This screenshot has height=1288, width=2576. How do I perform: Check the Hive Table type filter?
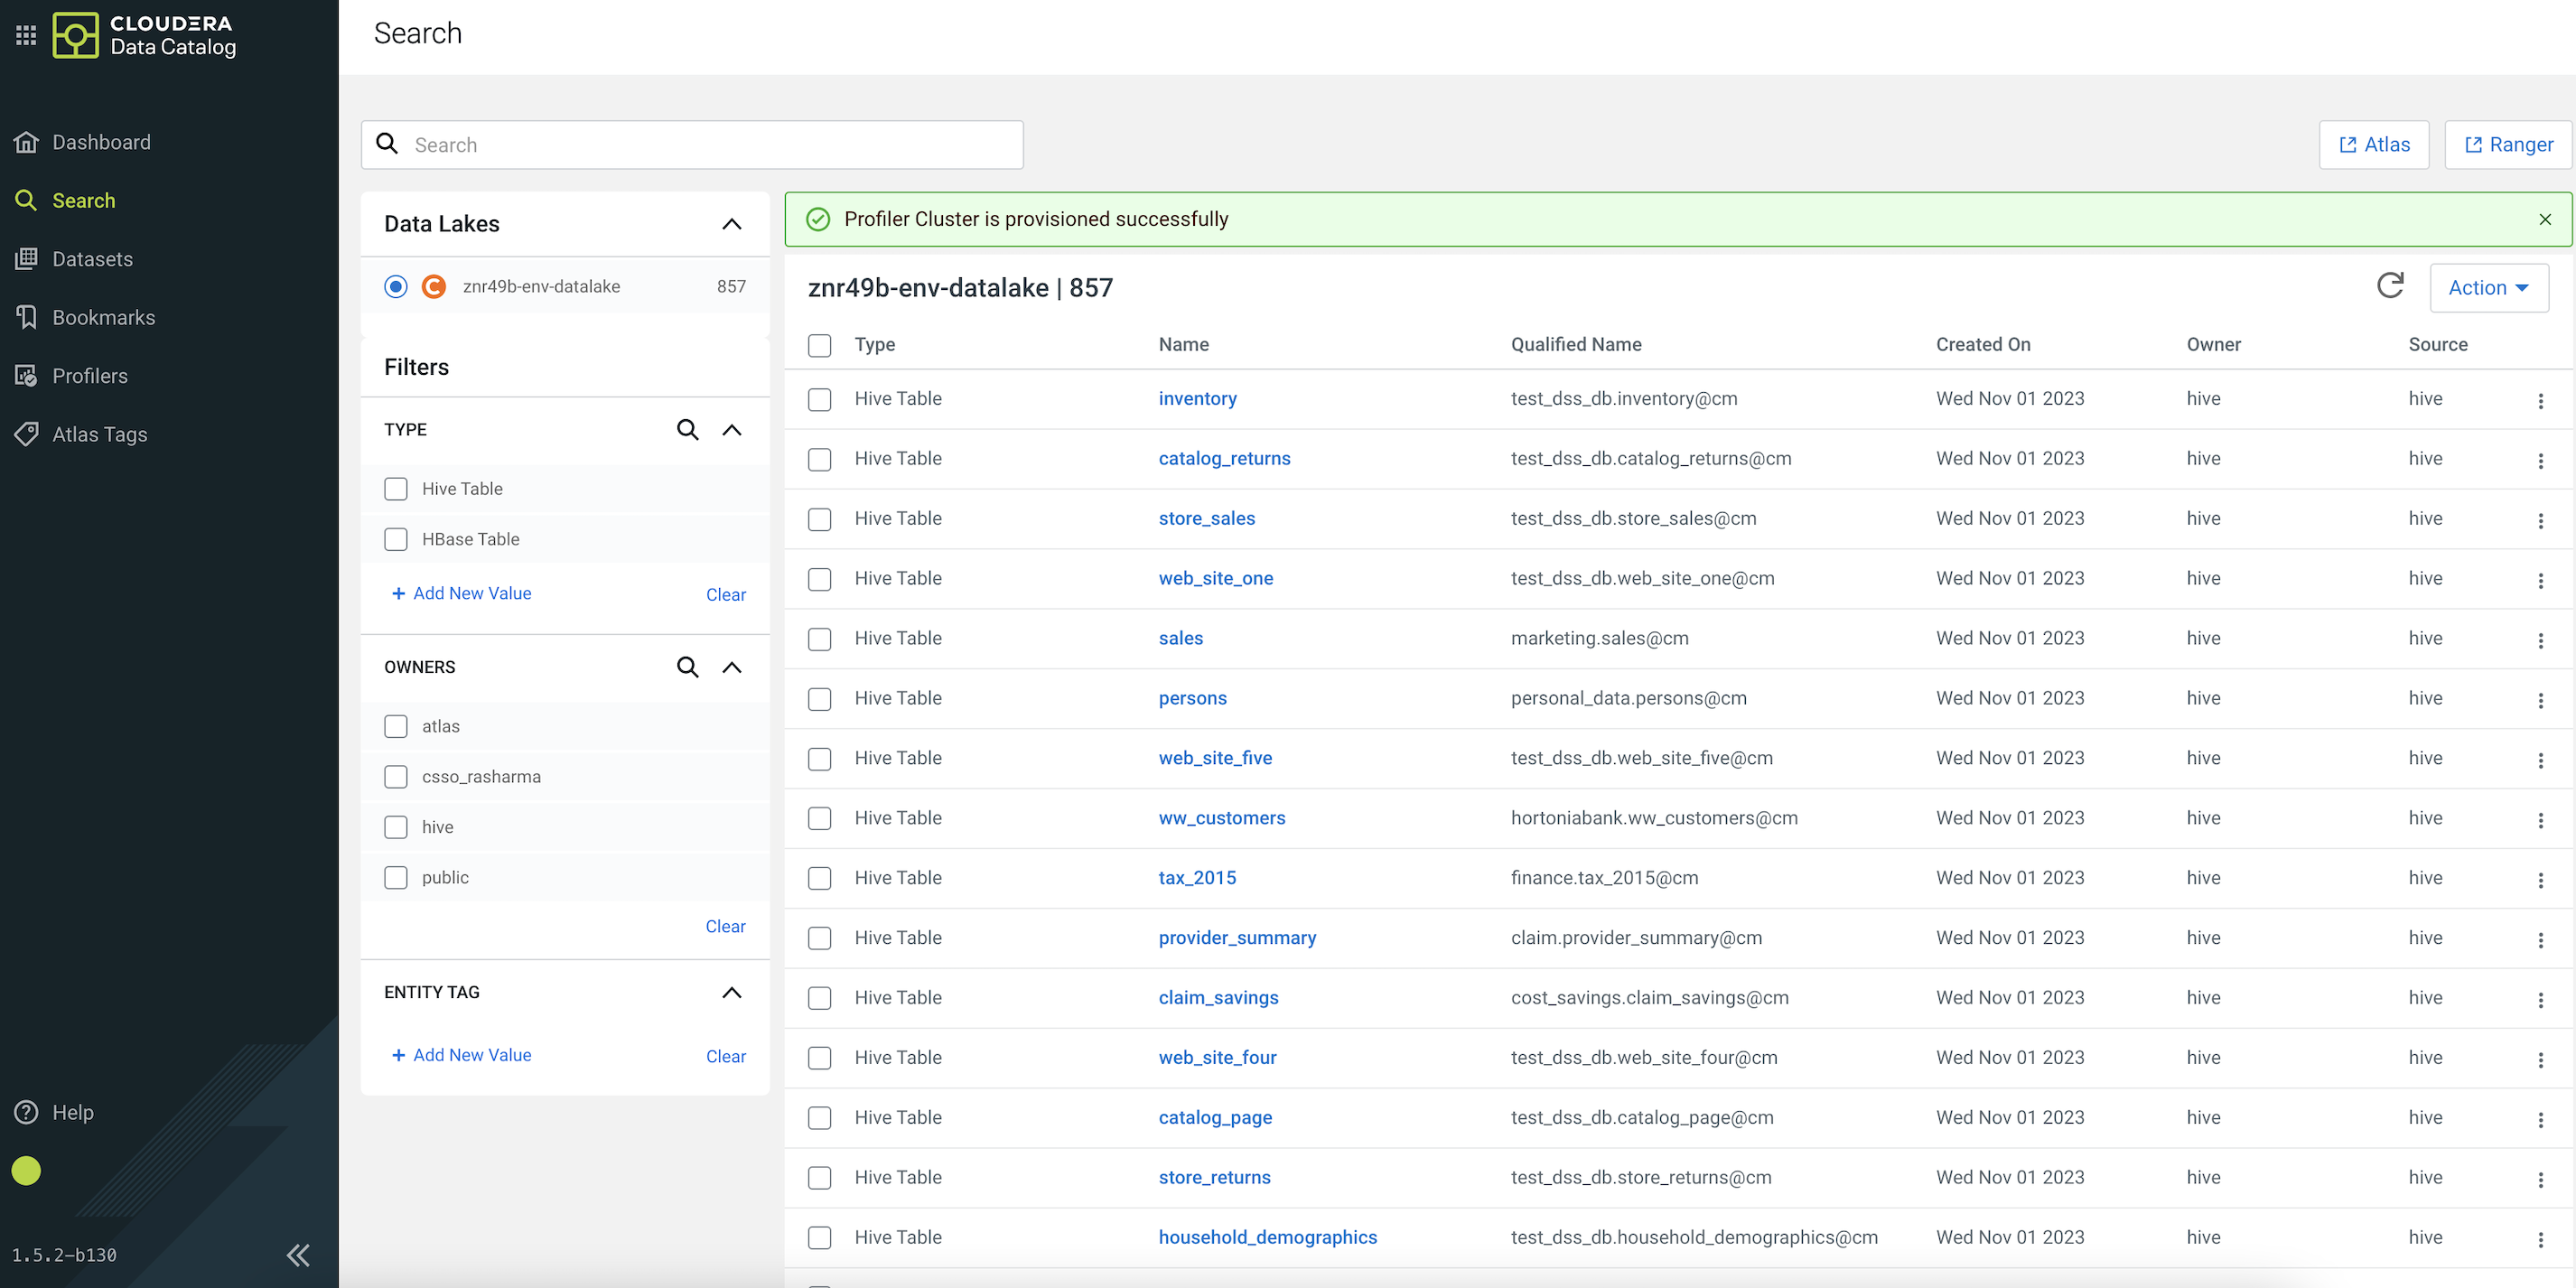(396, 489)
